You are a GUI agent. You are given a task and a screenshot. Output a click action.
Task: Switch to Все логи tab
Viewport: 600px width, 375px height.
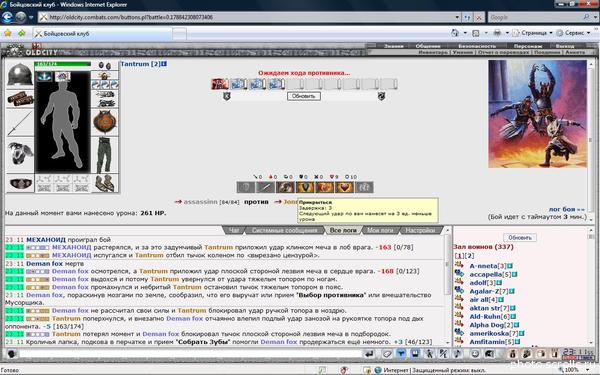pos(343,230)
